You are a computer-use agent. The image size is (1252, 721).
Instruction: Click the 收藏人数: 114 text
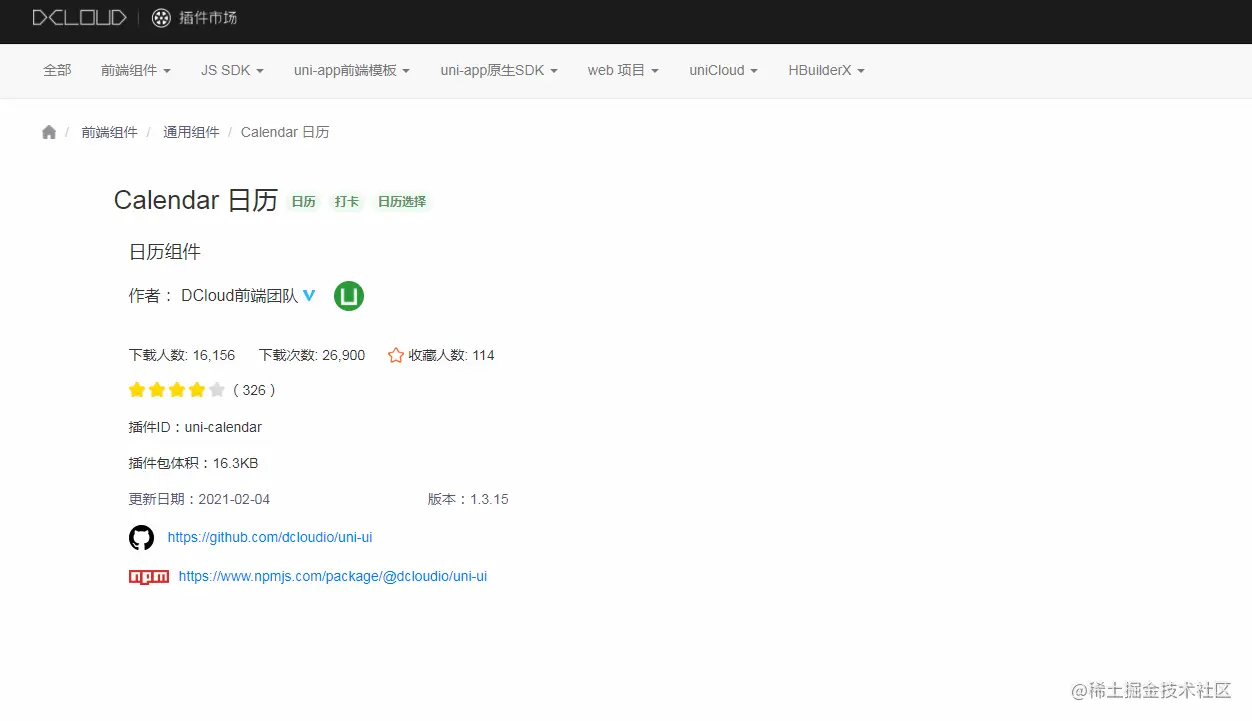(451, 355)
